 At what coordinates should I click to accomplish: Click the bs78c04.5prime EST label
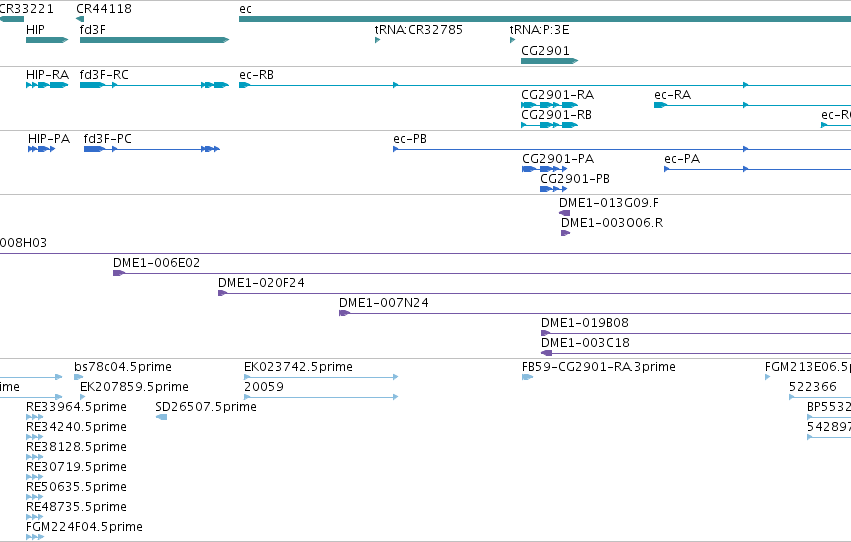pyautogui.click(x=123, y=367)
